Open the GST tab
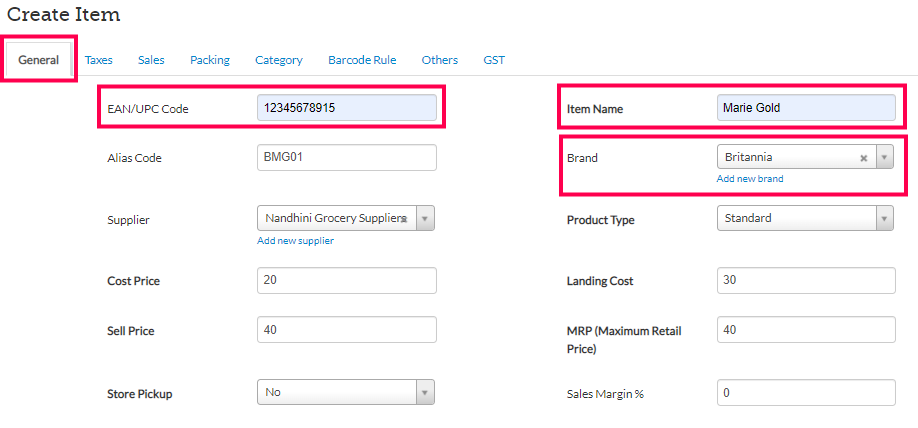This screenshot has height=428, width=918. pyautogui.click(x=494, y=60)
